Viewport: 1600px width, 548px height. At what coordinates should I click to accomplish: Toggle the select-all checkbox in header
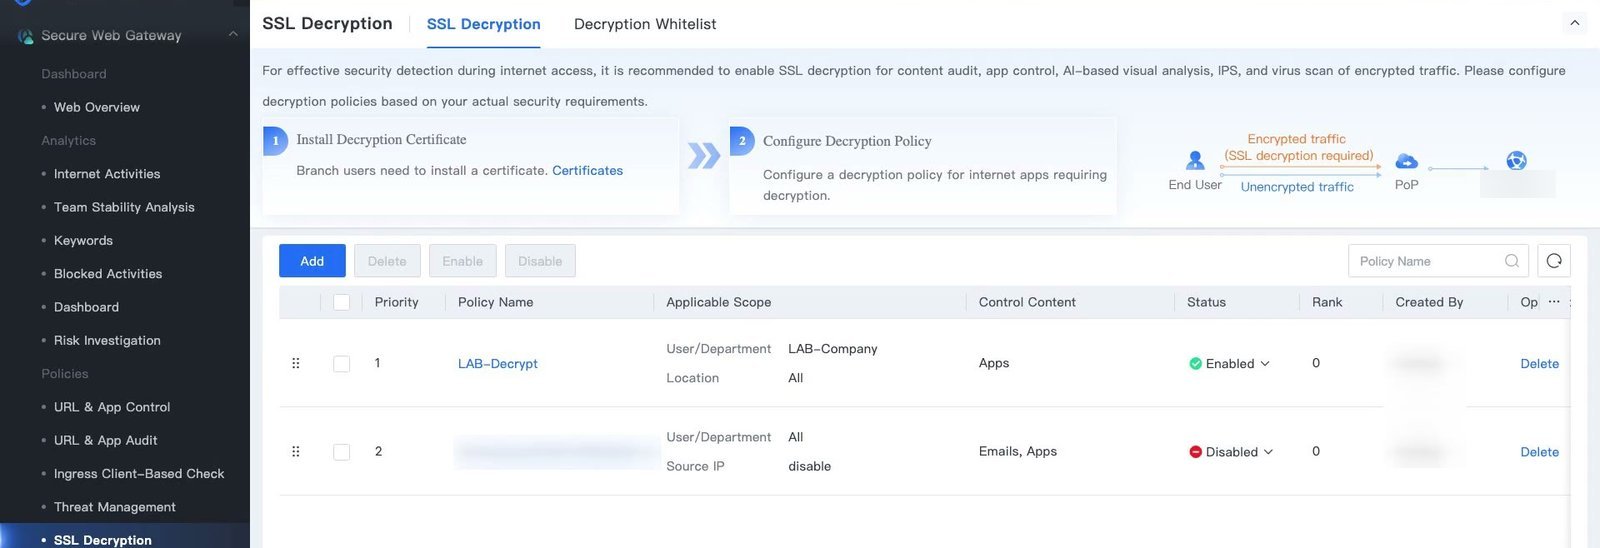pos(342,302)
